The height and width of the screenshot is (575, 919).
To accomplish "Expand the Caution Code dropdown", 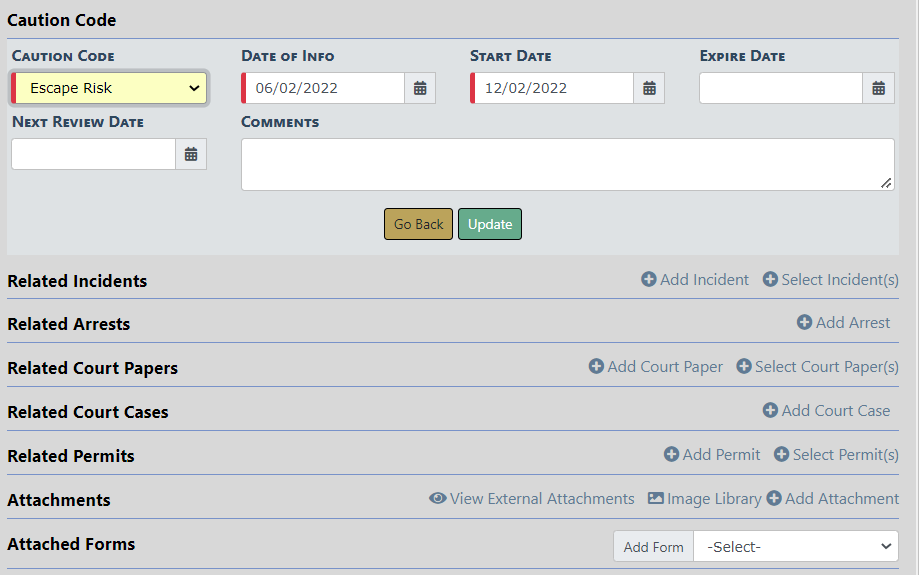I will pyautogui.click(x=109, y=88).
